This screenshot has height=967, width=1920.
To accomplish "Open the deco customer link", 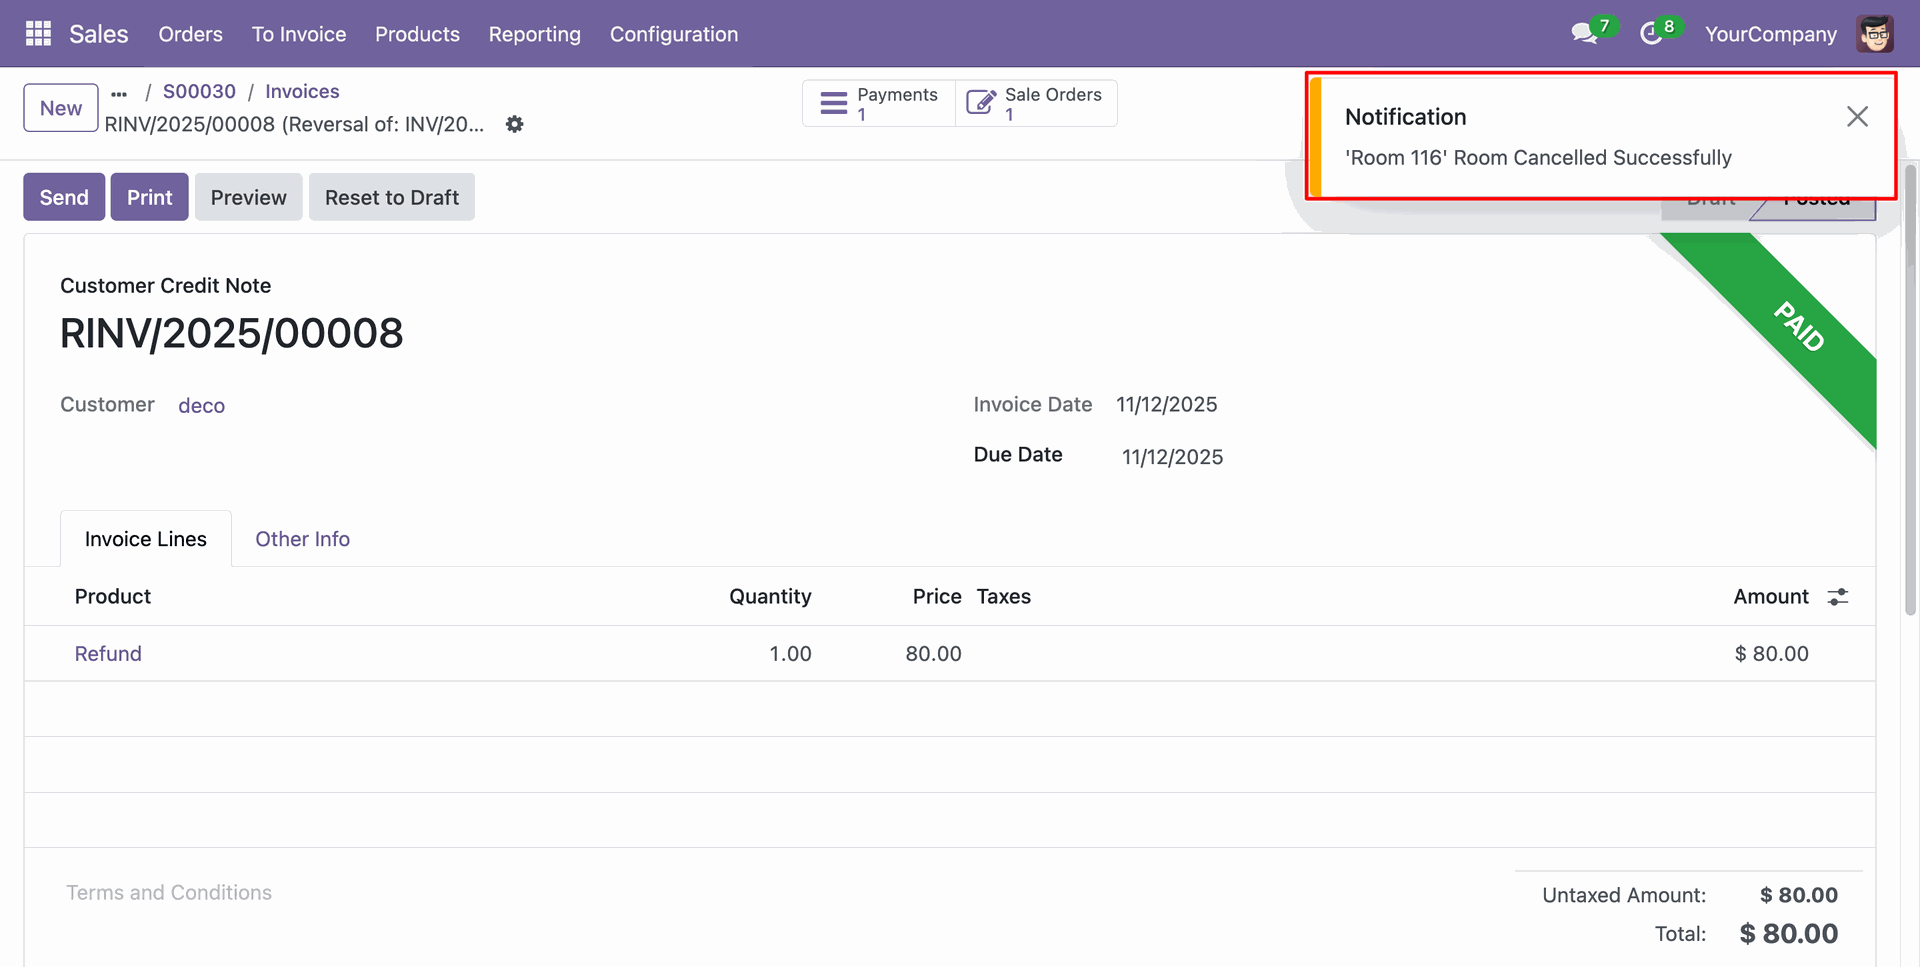I will (x=201, y=406).
